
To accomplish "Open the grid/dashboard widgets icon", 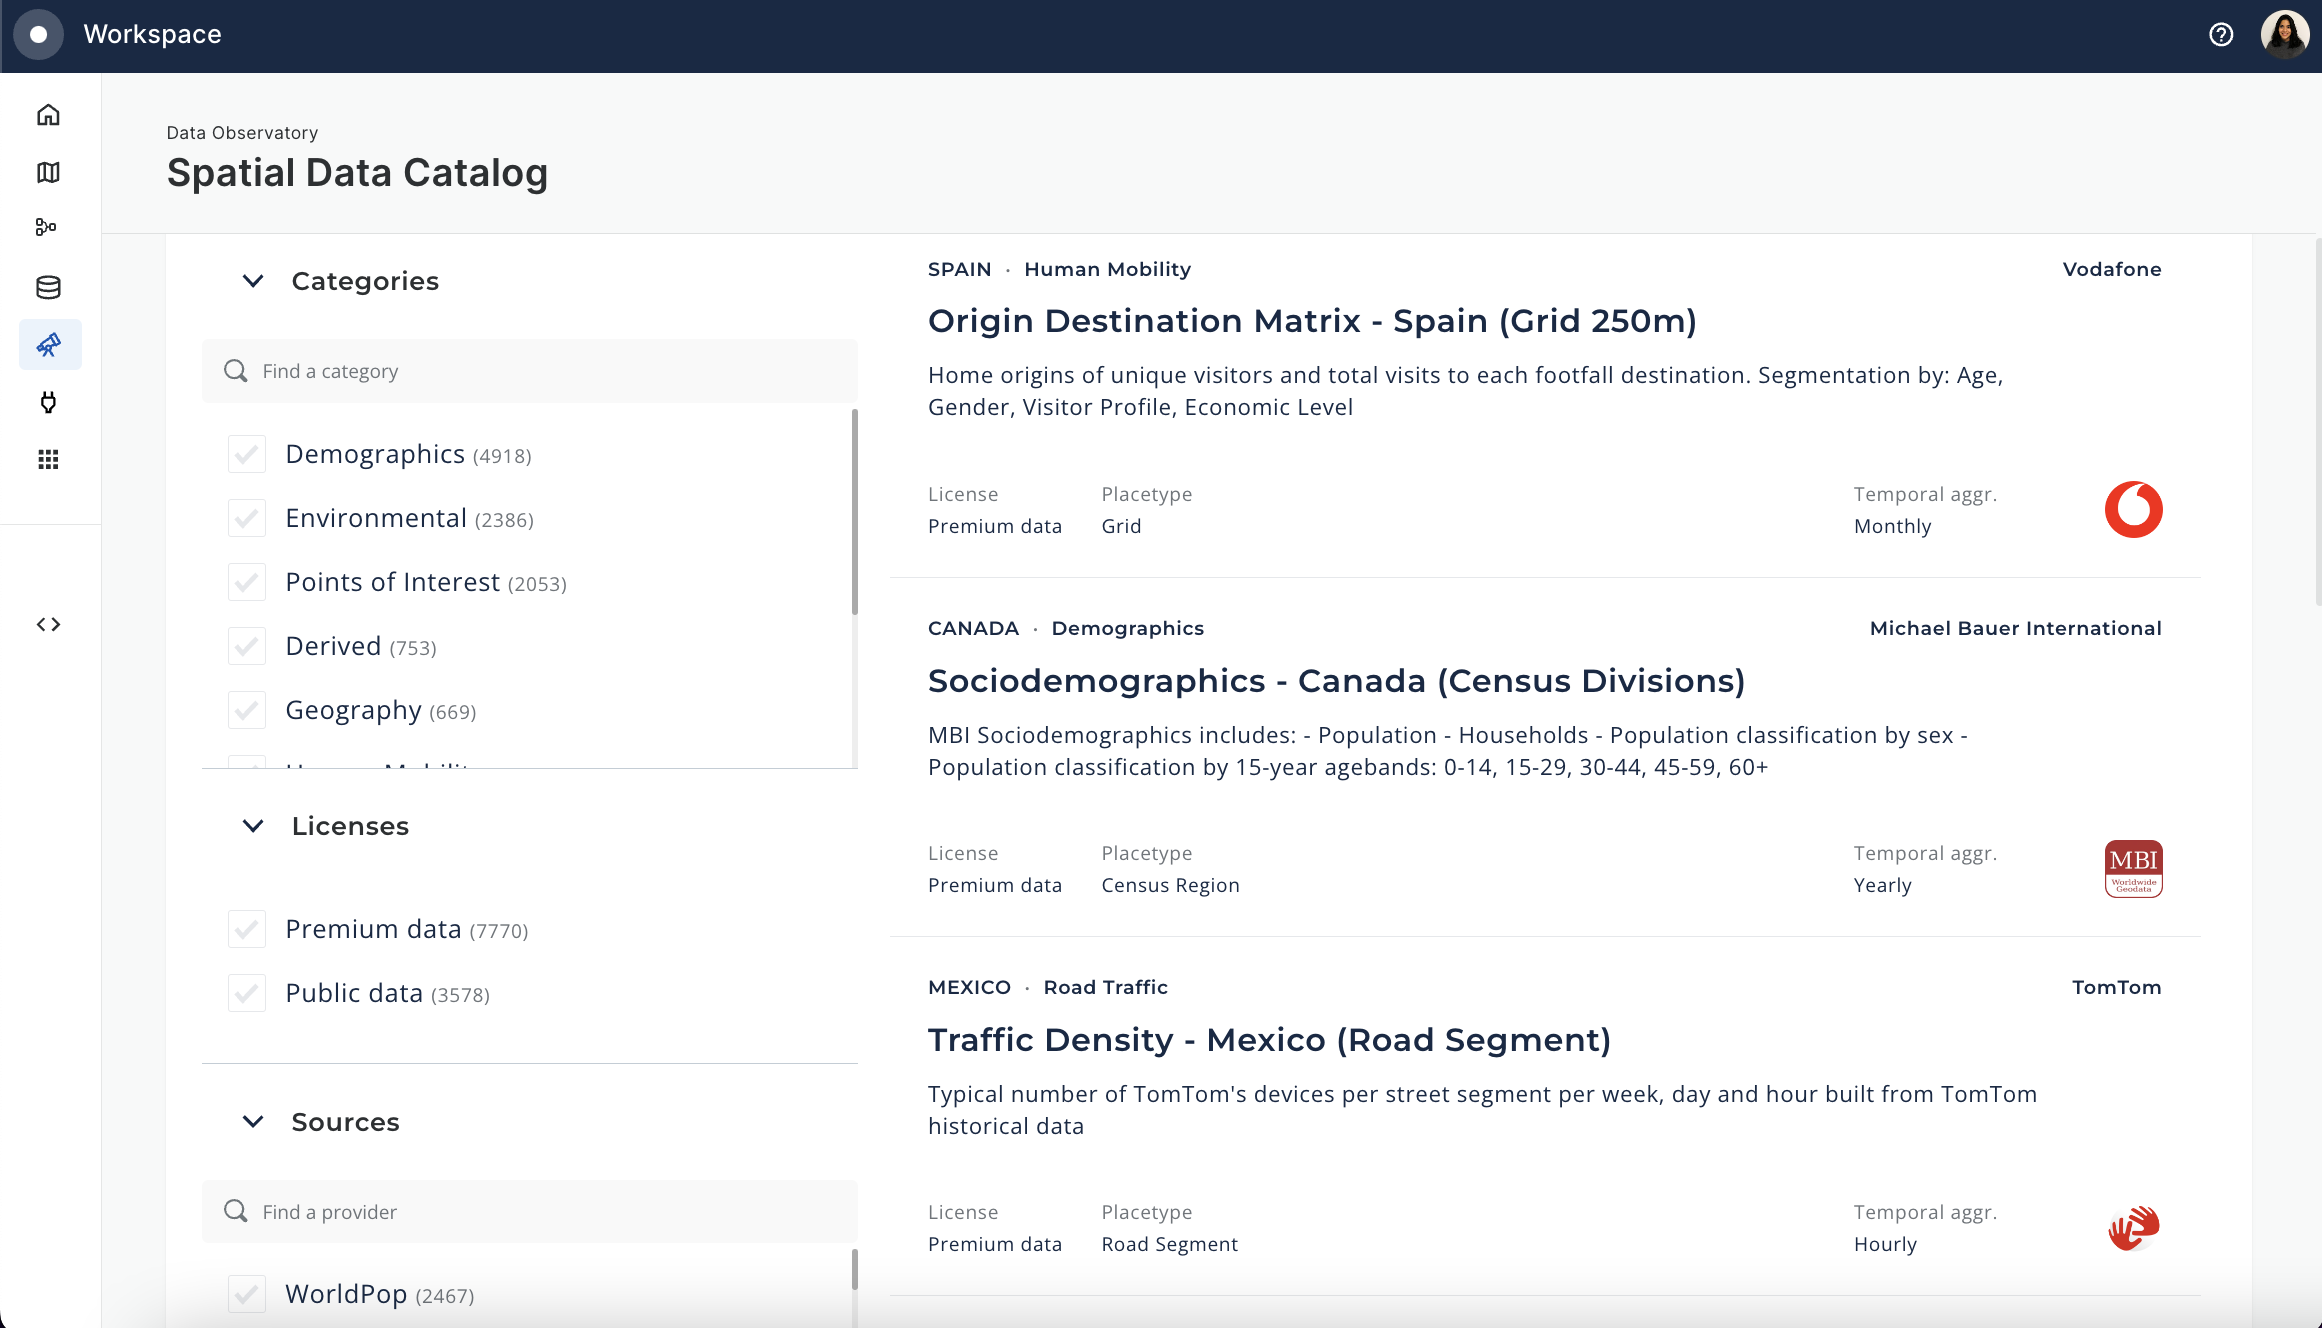I will tap(48, 459).
